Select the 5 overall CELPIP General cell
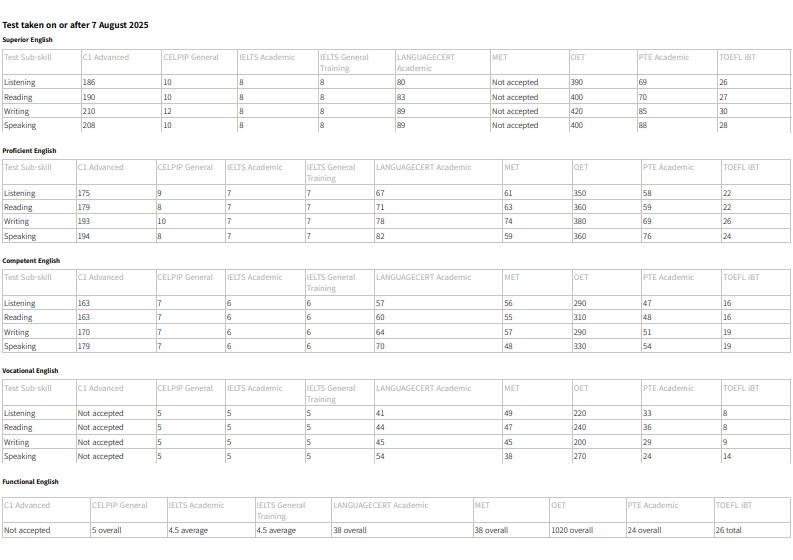The image size is (793, 560). point(107,530)
